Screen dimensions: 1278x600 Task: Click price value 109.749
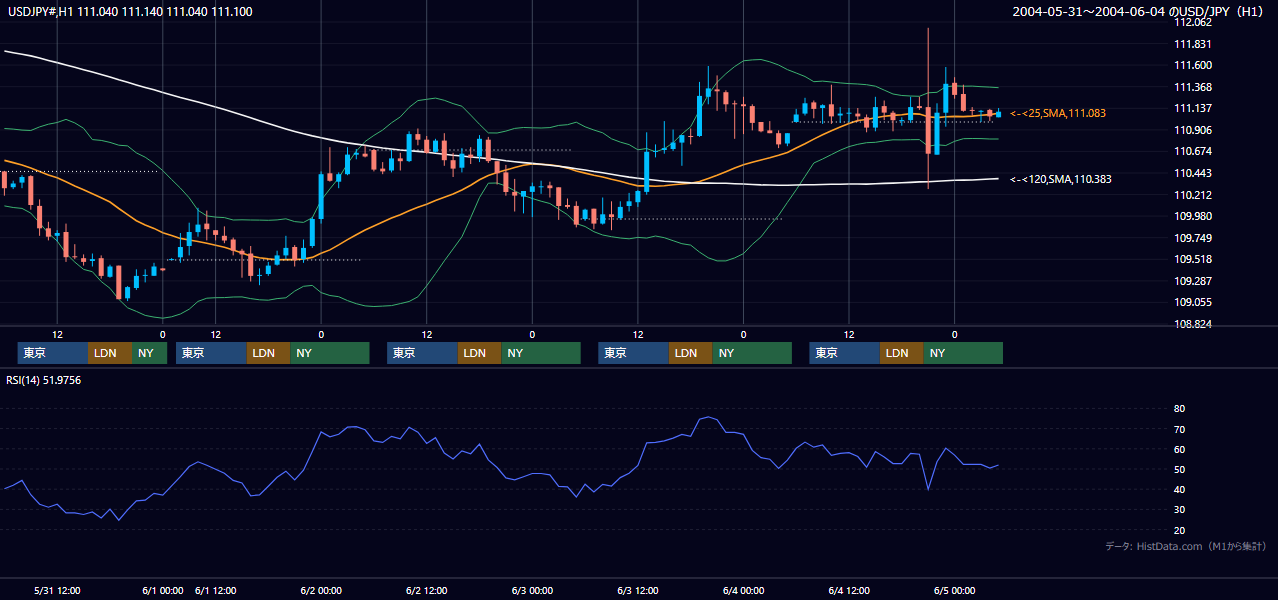pos(1193,238)
